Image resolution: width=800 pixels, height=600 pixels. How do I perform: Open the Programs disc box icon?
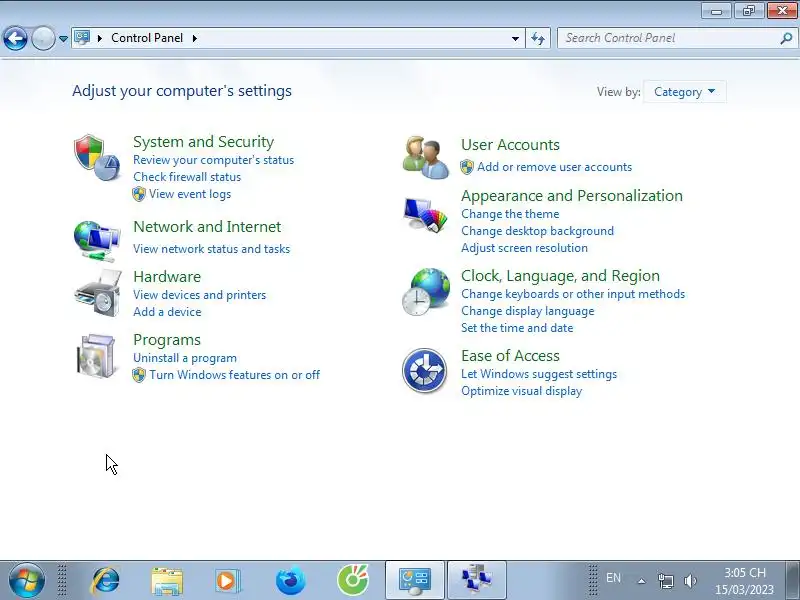tap(96, 356)
